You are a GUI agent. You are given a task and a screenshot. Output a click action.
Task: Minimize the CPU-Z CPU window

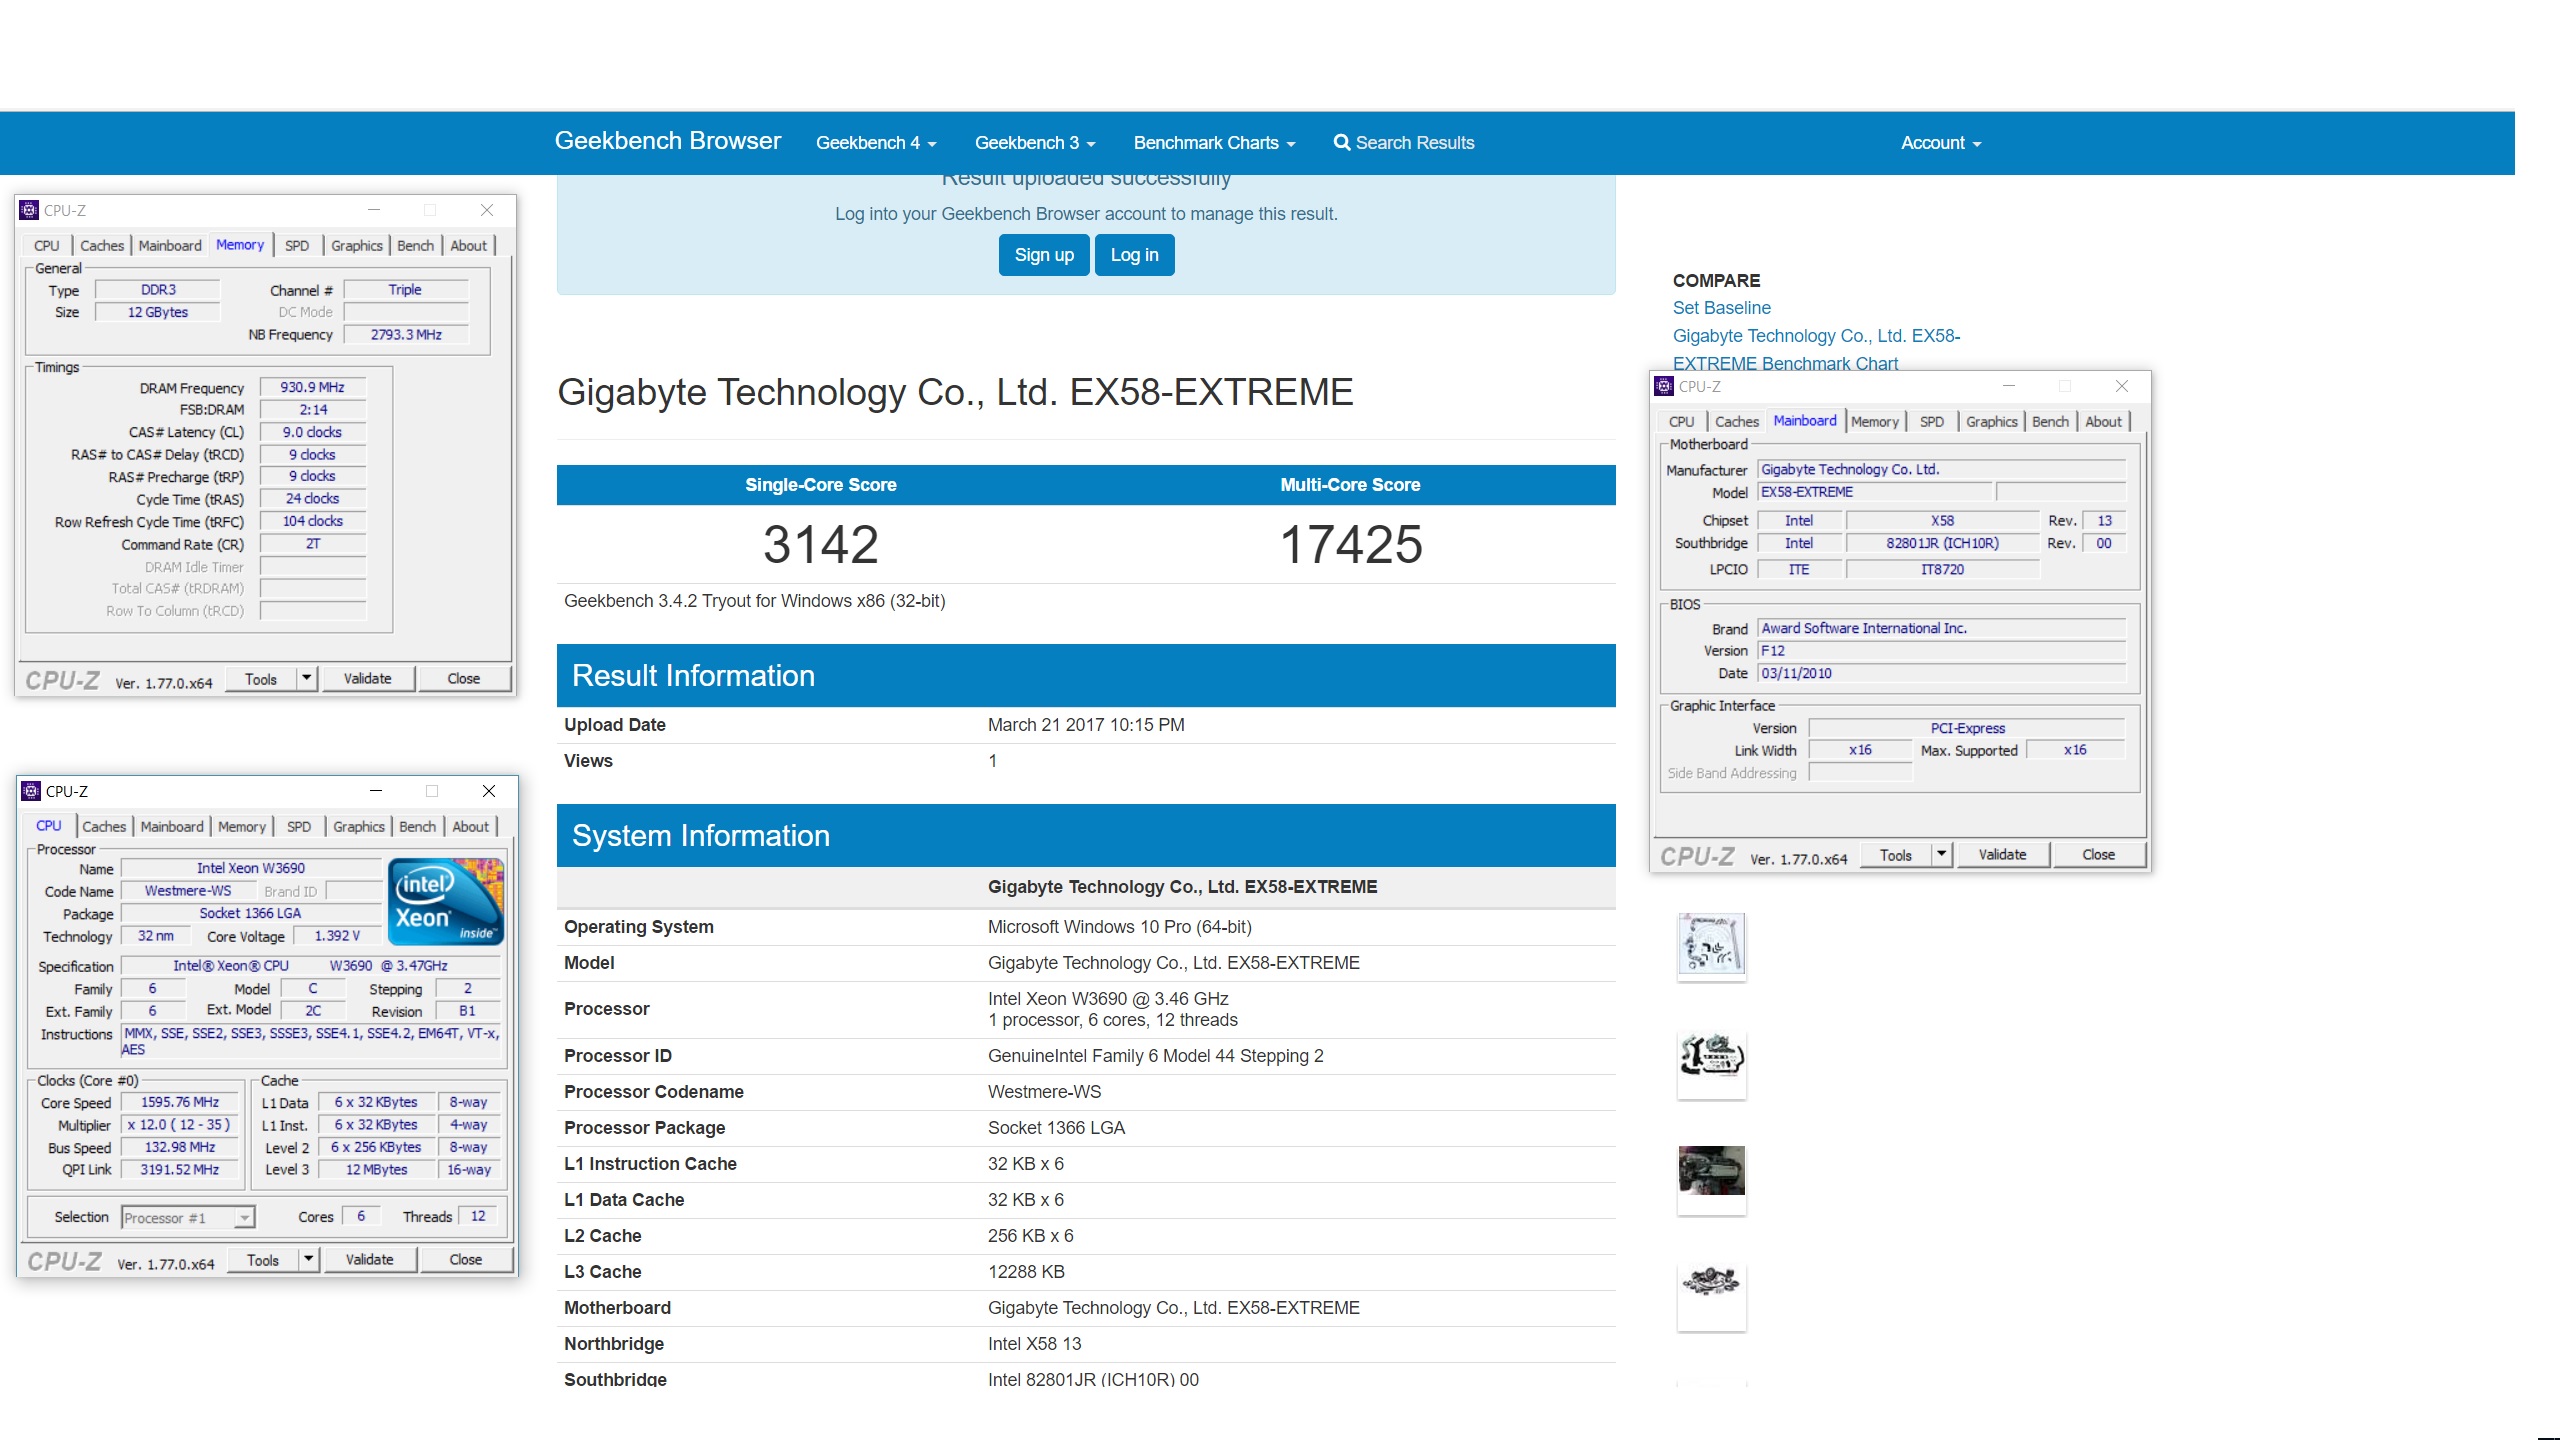coord(376,791)
